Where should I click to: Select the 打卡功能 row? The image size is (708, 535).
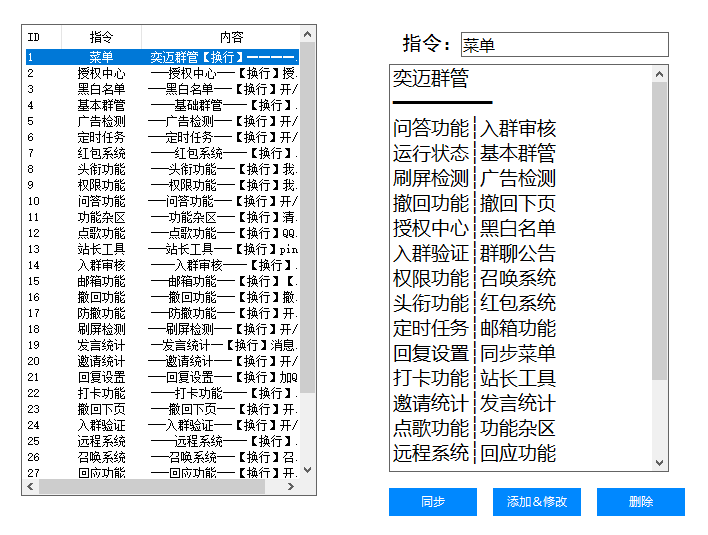tap(101, 393)
